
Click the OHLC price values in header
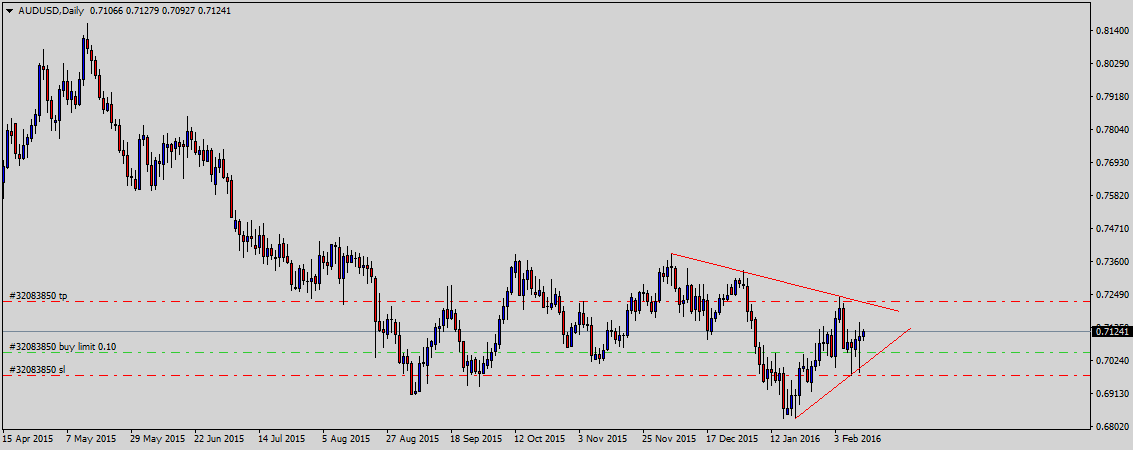[160, 11]
